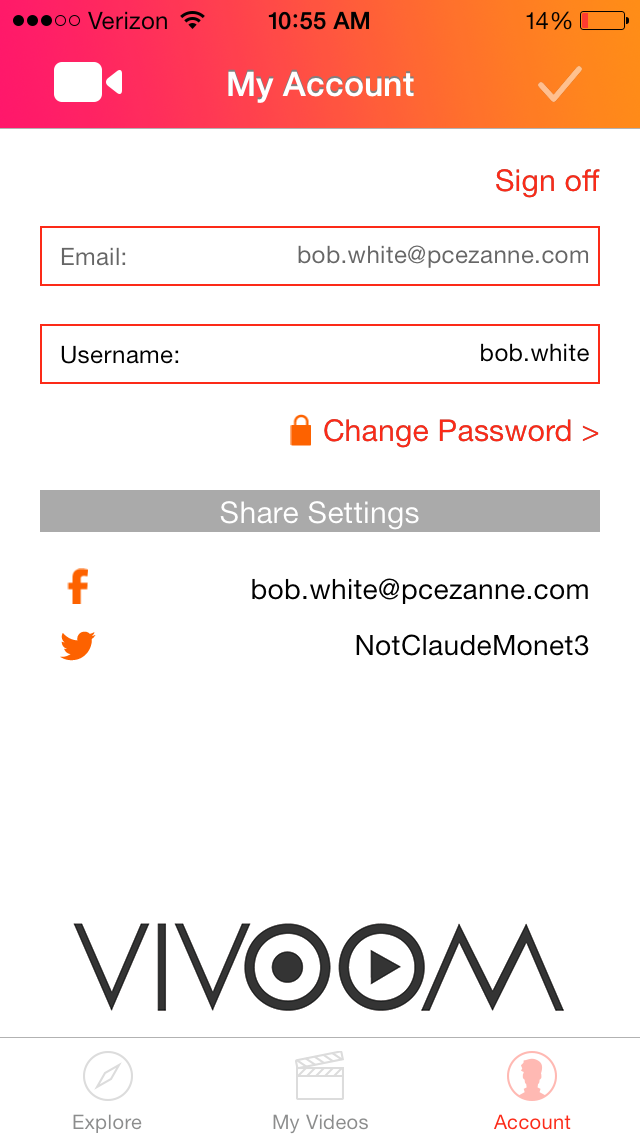The width and height of the screenshot is (640, 1136).
Task: Tap the Wi-Fi icon in status bar
Action: (x=192, y=20)
